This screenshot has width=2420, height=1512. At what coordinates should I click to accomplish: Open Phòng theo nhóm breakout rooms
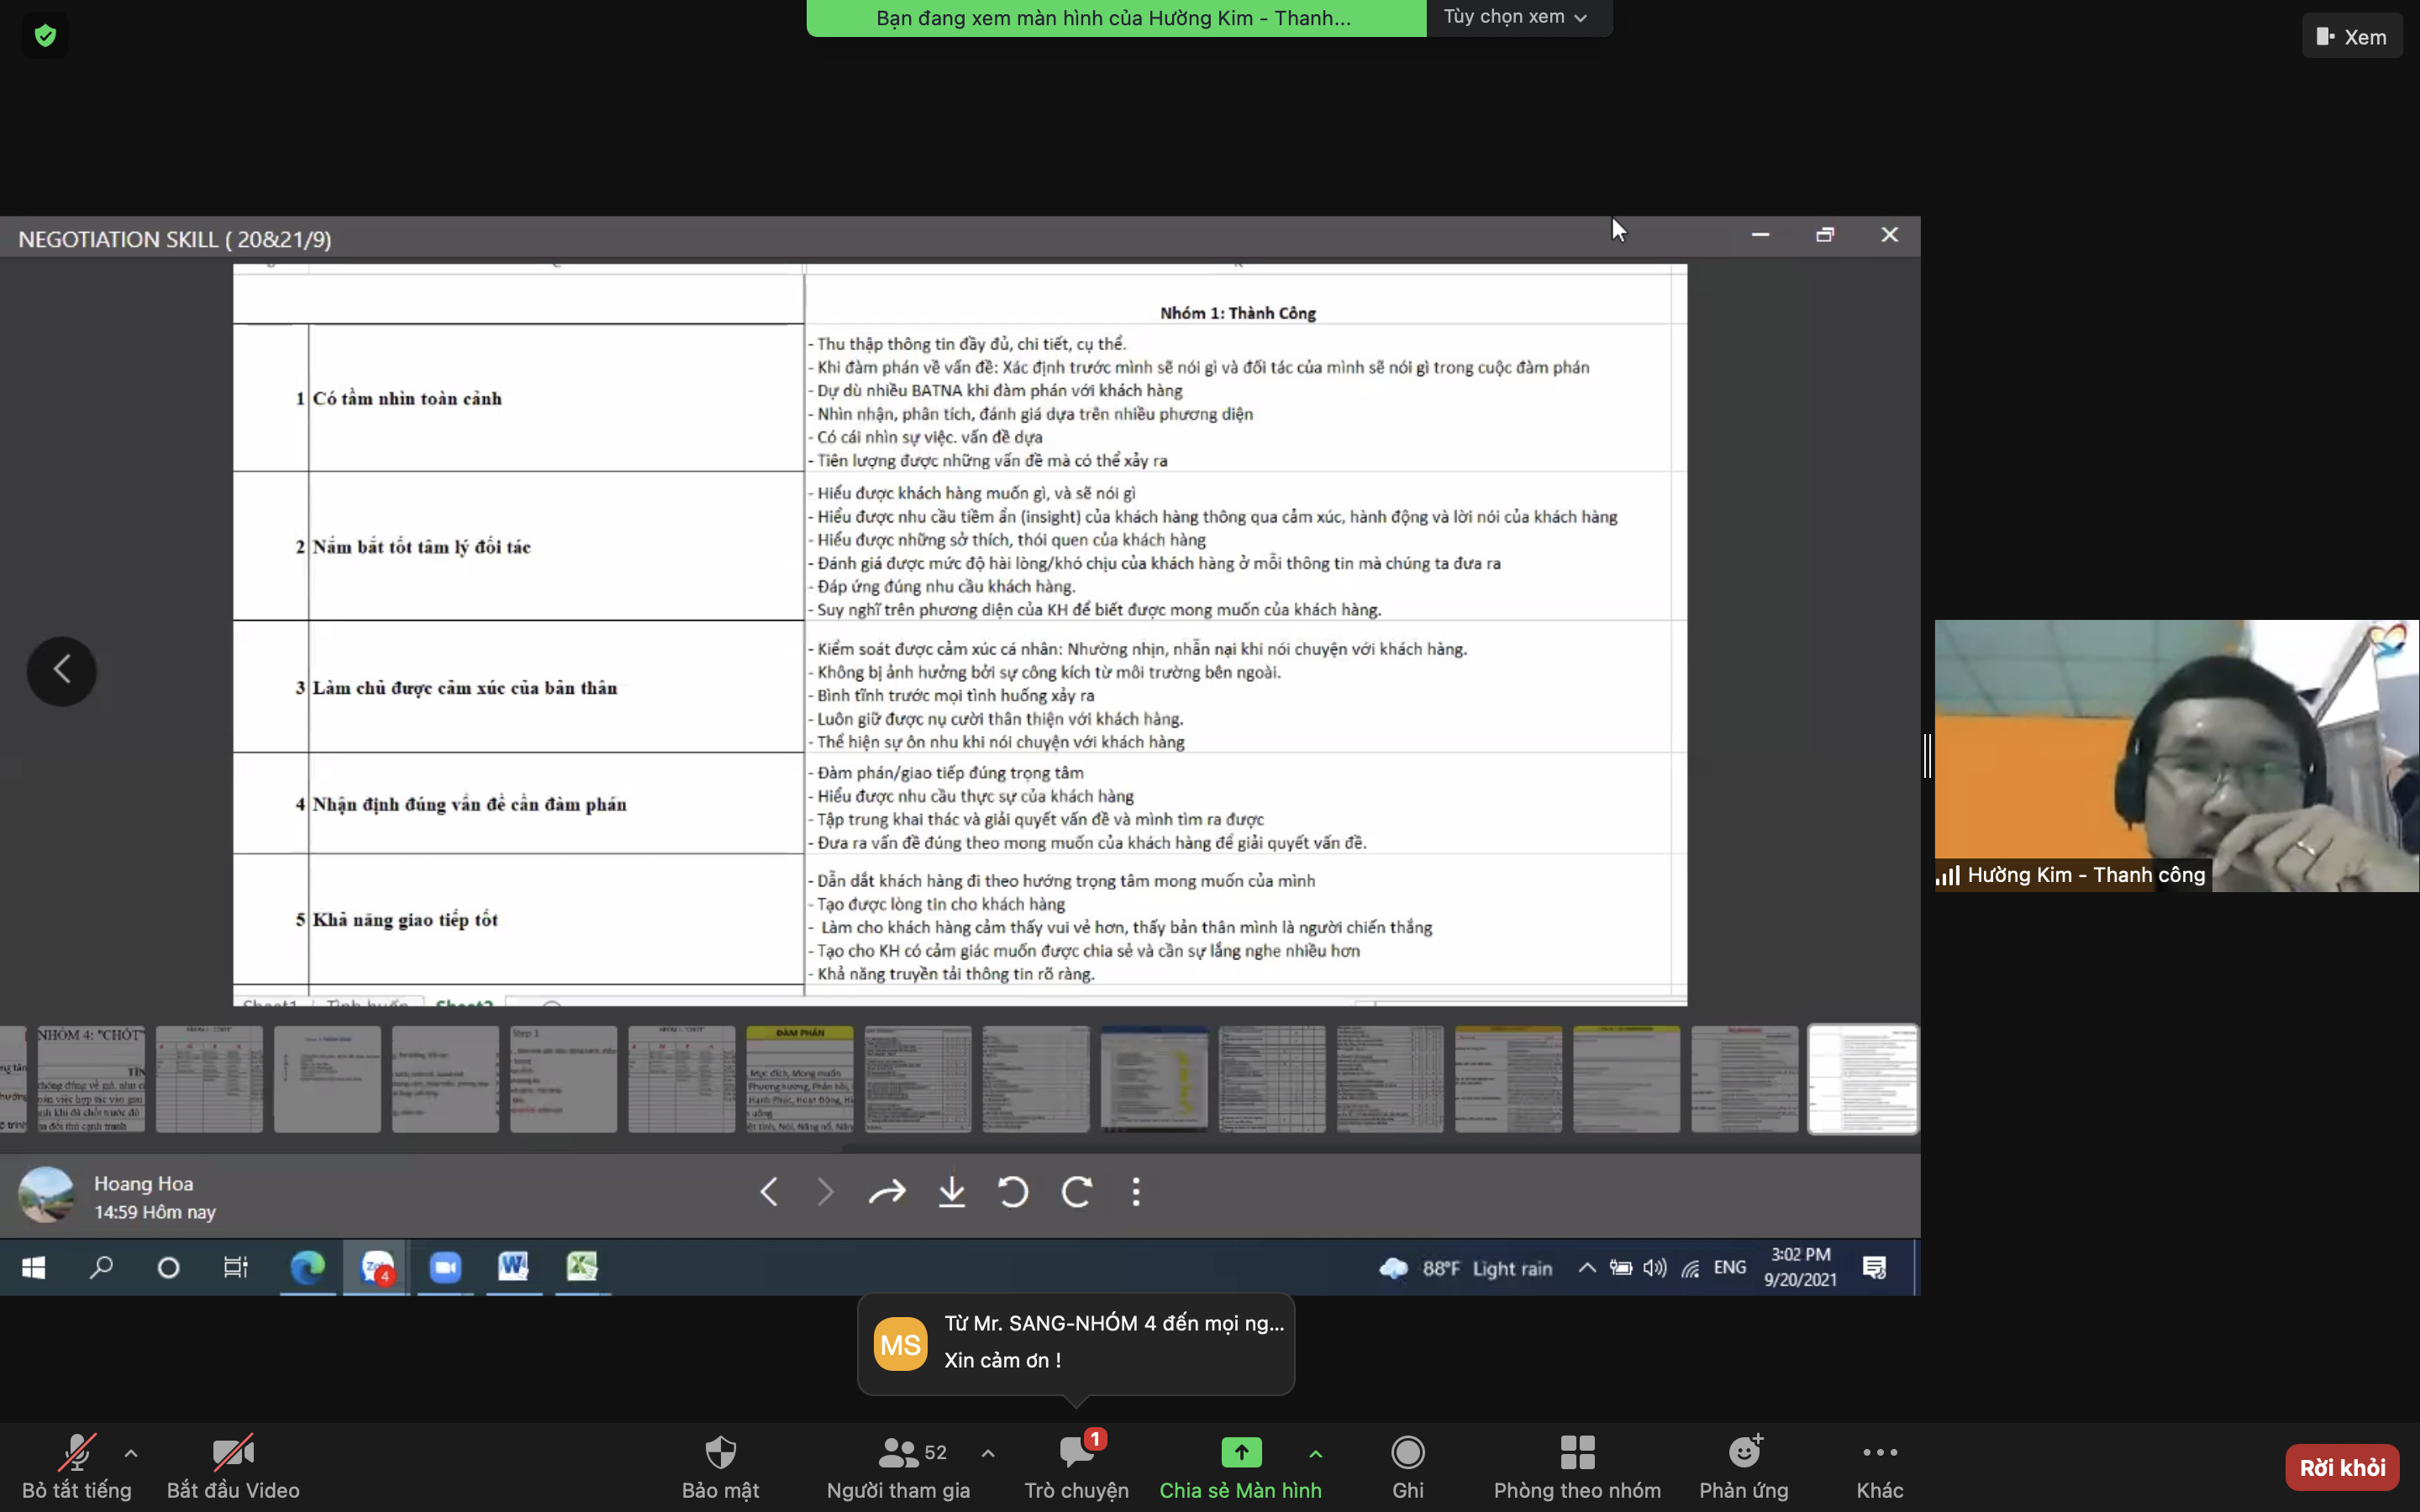tap(1577, 1466)
